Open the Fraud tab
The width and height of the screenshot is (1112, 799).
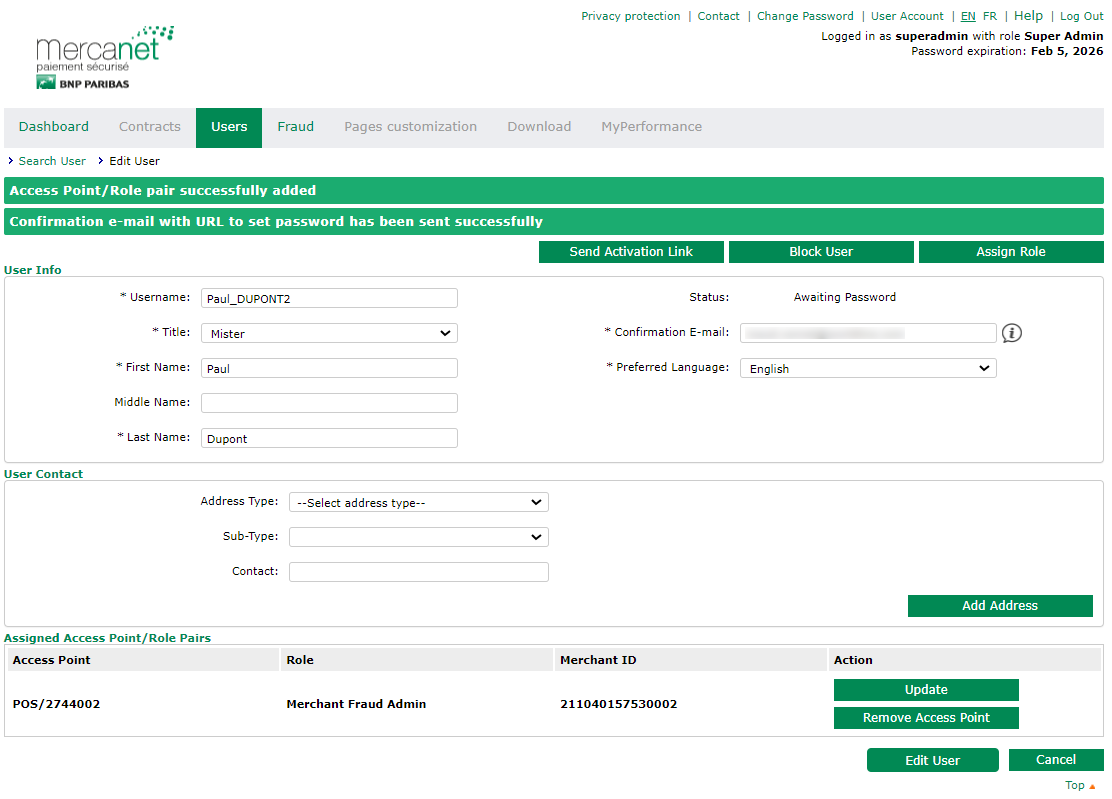295,127
